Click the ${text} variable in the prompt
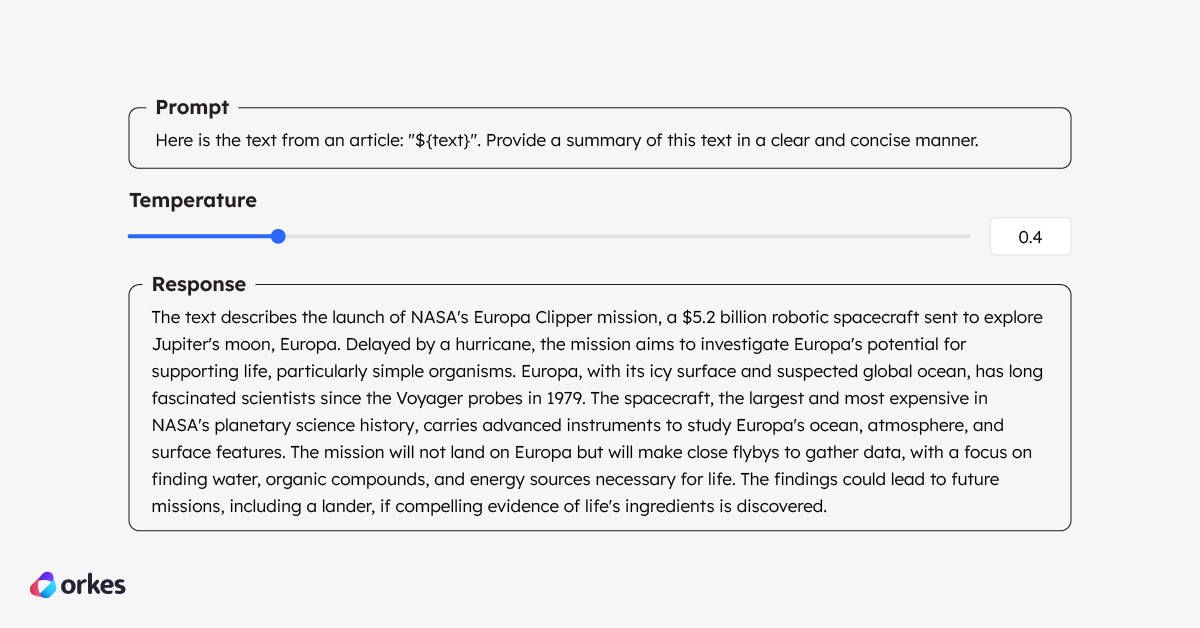 tap(444, 140)
